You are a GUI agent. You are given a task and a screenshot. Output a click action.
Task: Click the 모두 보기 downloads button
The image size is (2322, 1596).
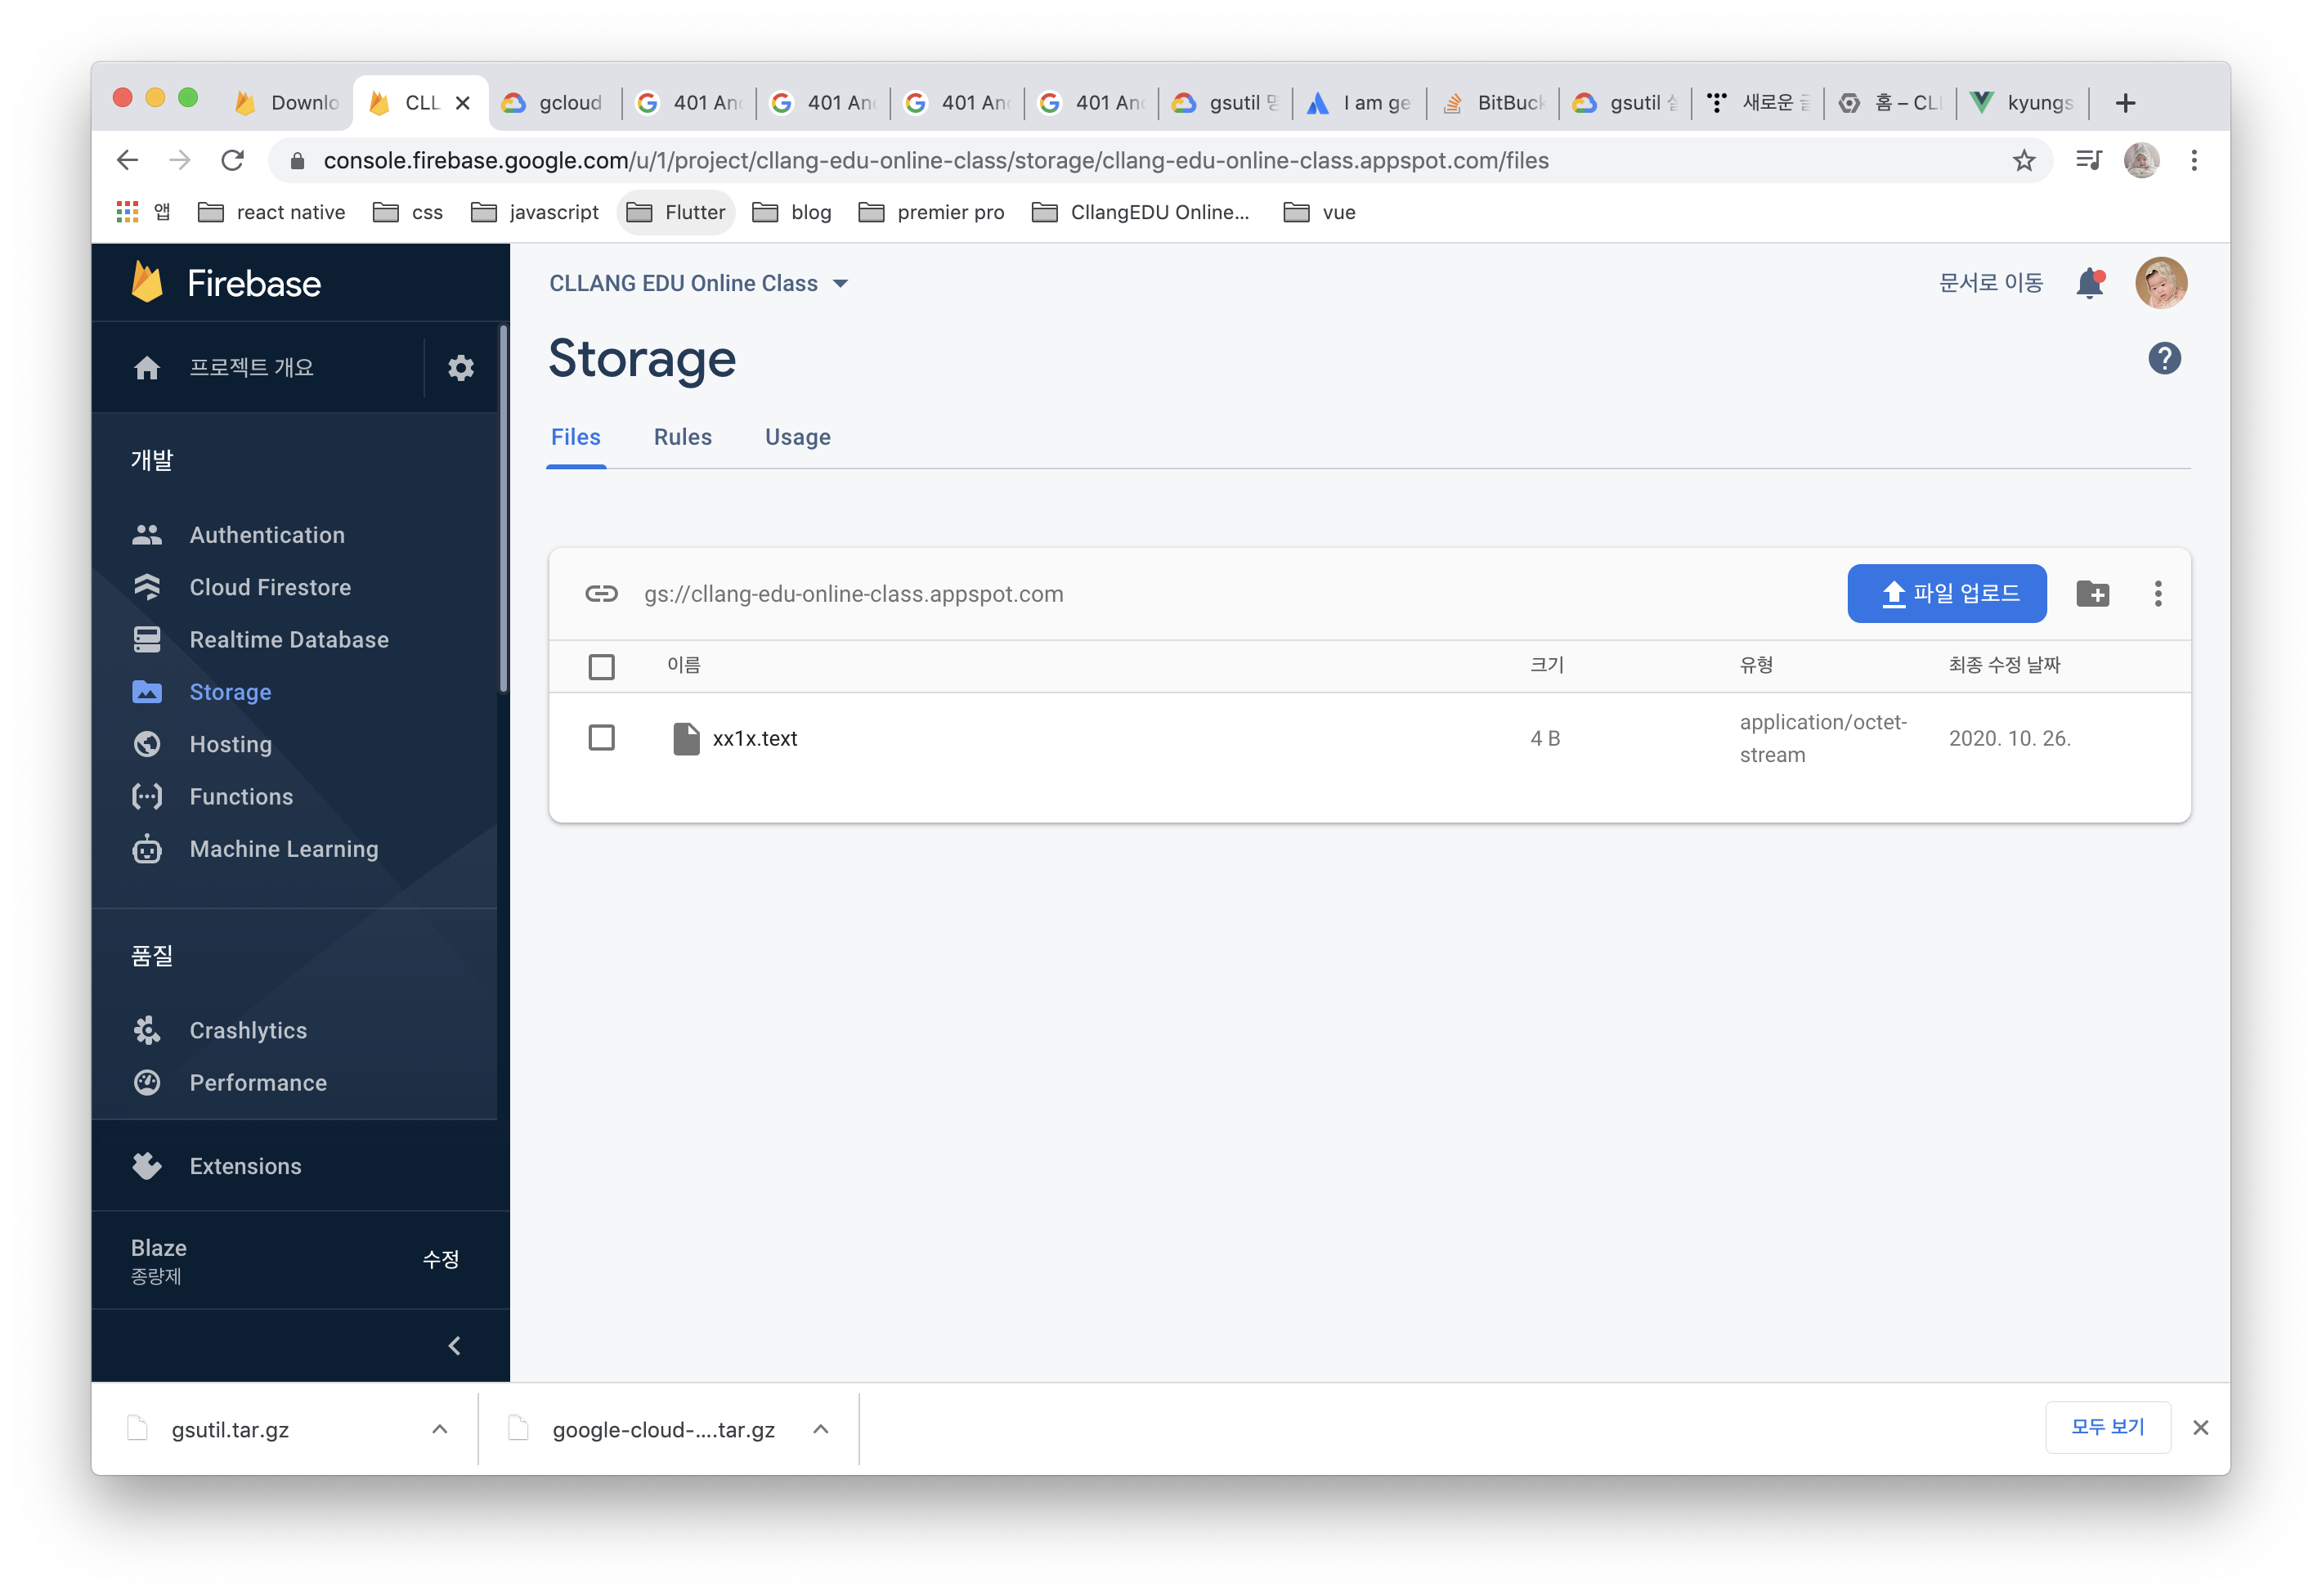(x=2107, y=1427)
